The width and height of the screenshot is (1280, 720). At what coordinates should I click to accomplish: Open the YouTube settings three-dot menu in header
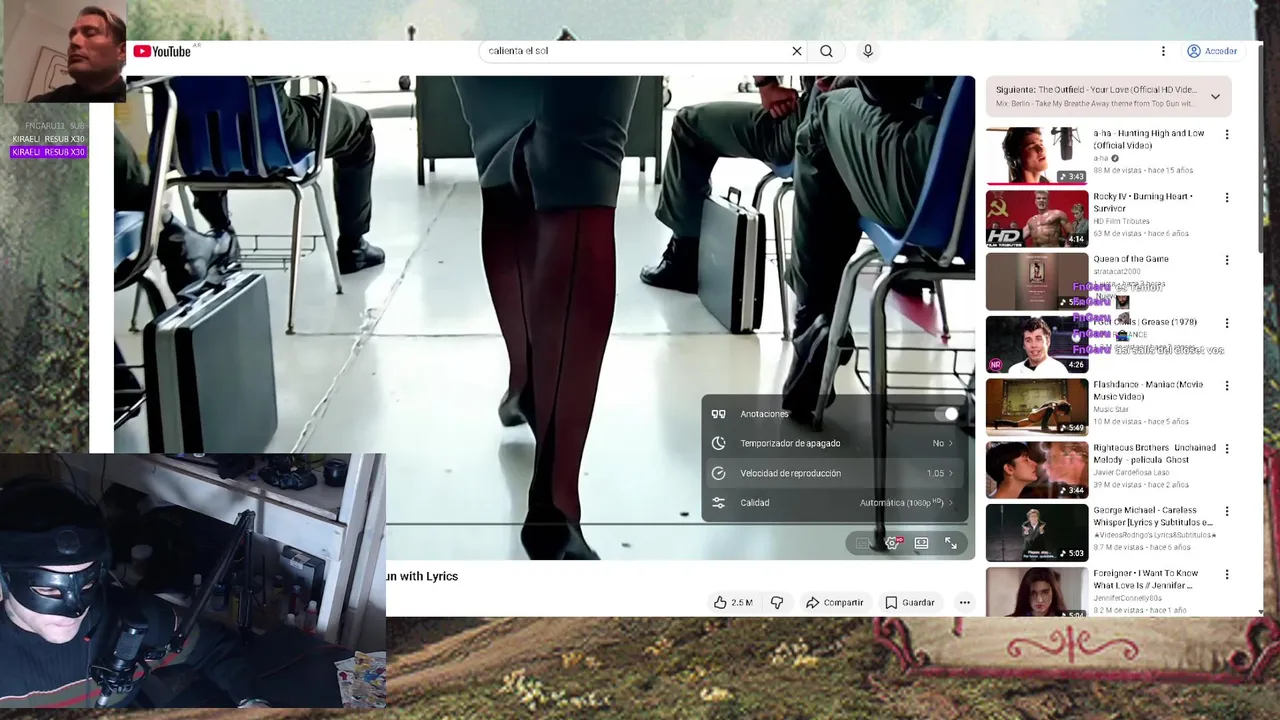click(x=1163, y=51)
